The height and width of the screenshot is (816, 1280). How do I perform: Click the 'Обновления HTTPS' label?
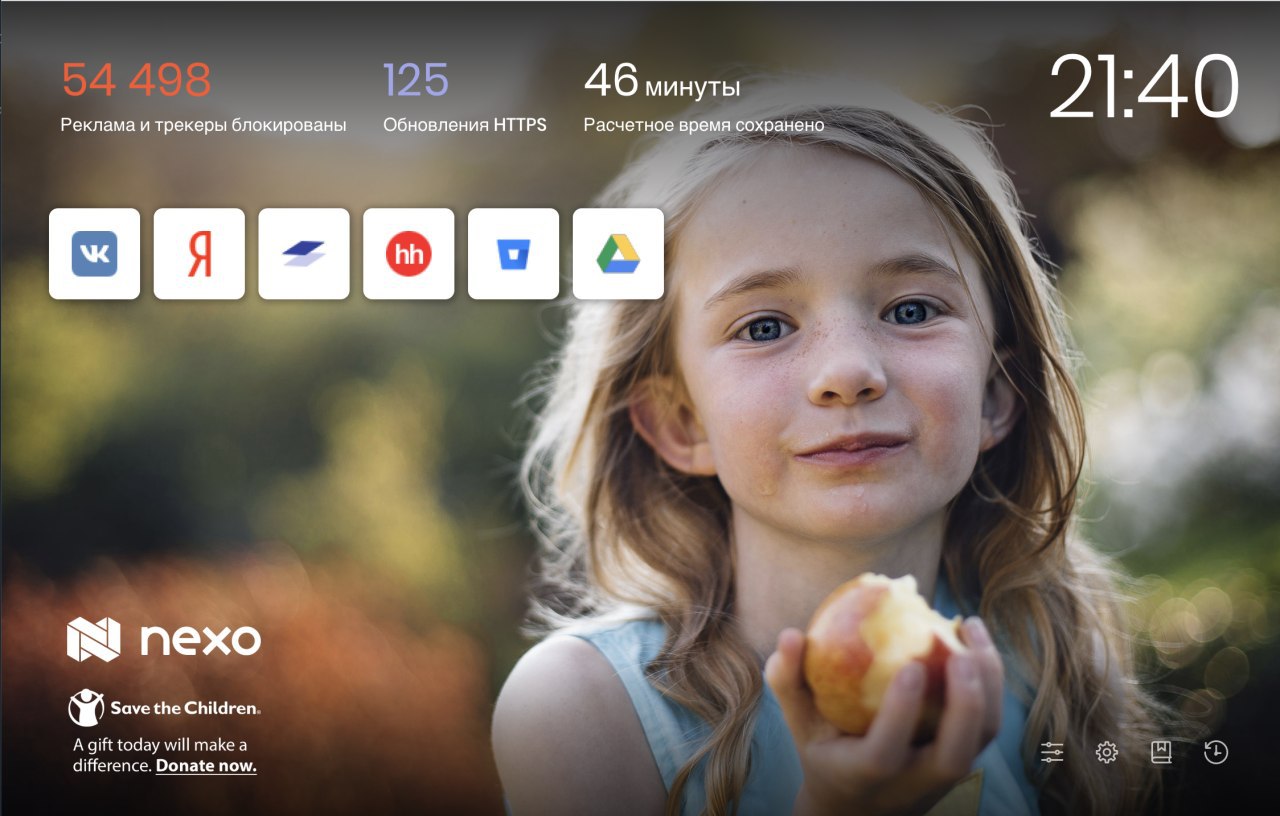(465, 125)
